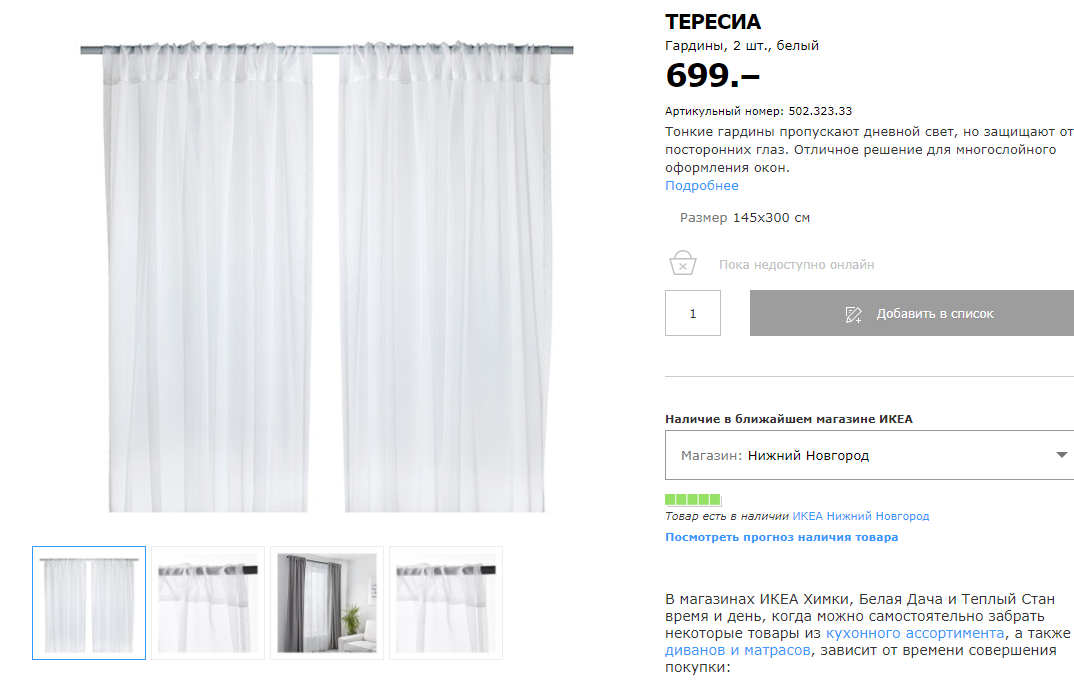Select the second close-up rod thumbnail
This screenshot has width=1074, height=683.
[208, 603]
